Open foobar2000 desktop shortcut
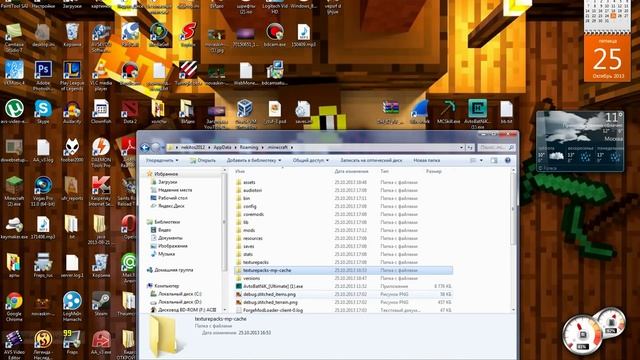Image resolution: width=640 pixels, height=360 pixels. click(x=72, y=149)
